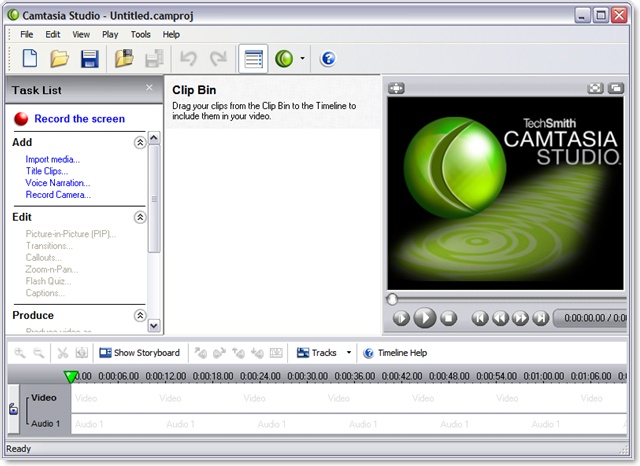Click the preview playback slider knob
The height and width of the screenshot is (466, 640).
pyautogui.click(x=392, y=300)
